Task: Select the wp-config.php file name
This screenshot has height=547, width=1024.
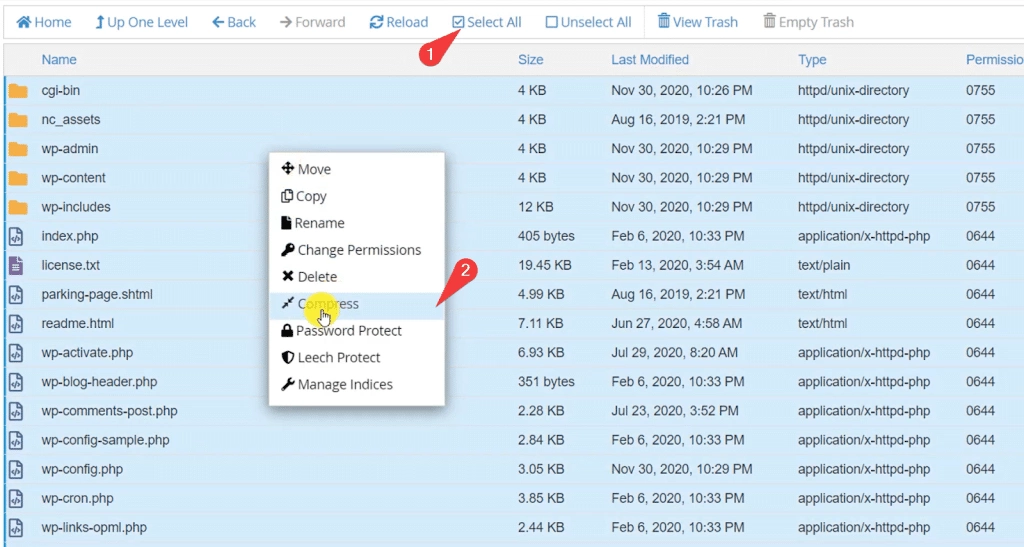Action: point(82,469)
